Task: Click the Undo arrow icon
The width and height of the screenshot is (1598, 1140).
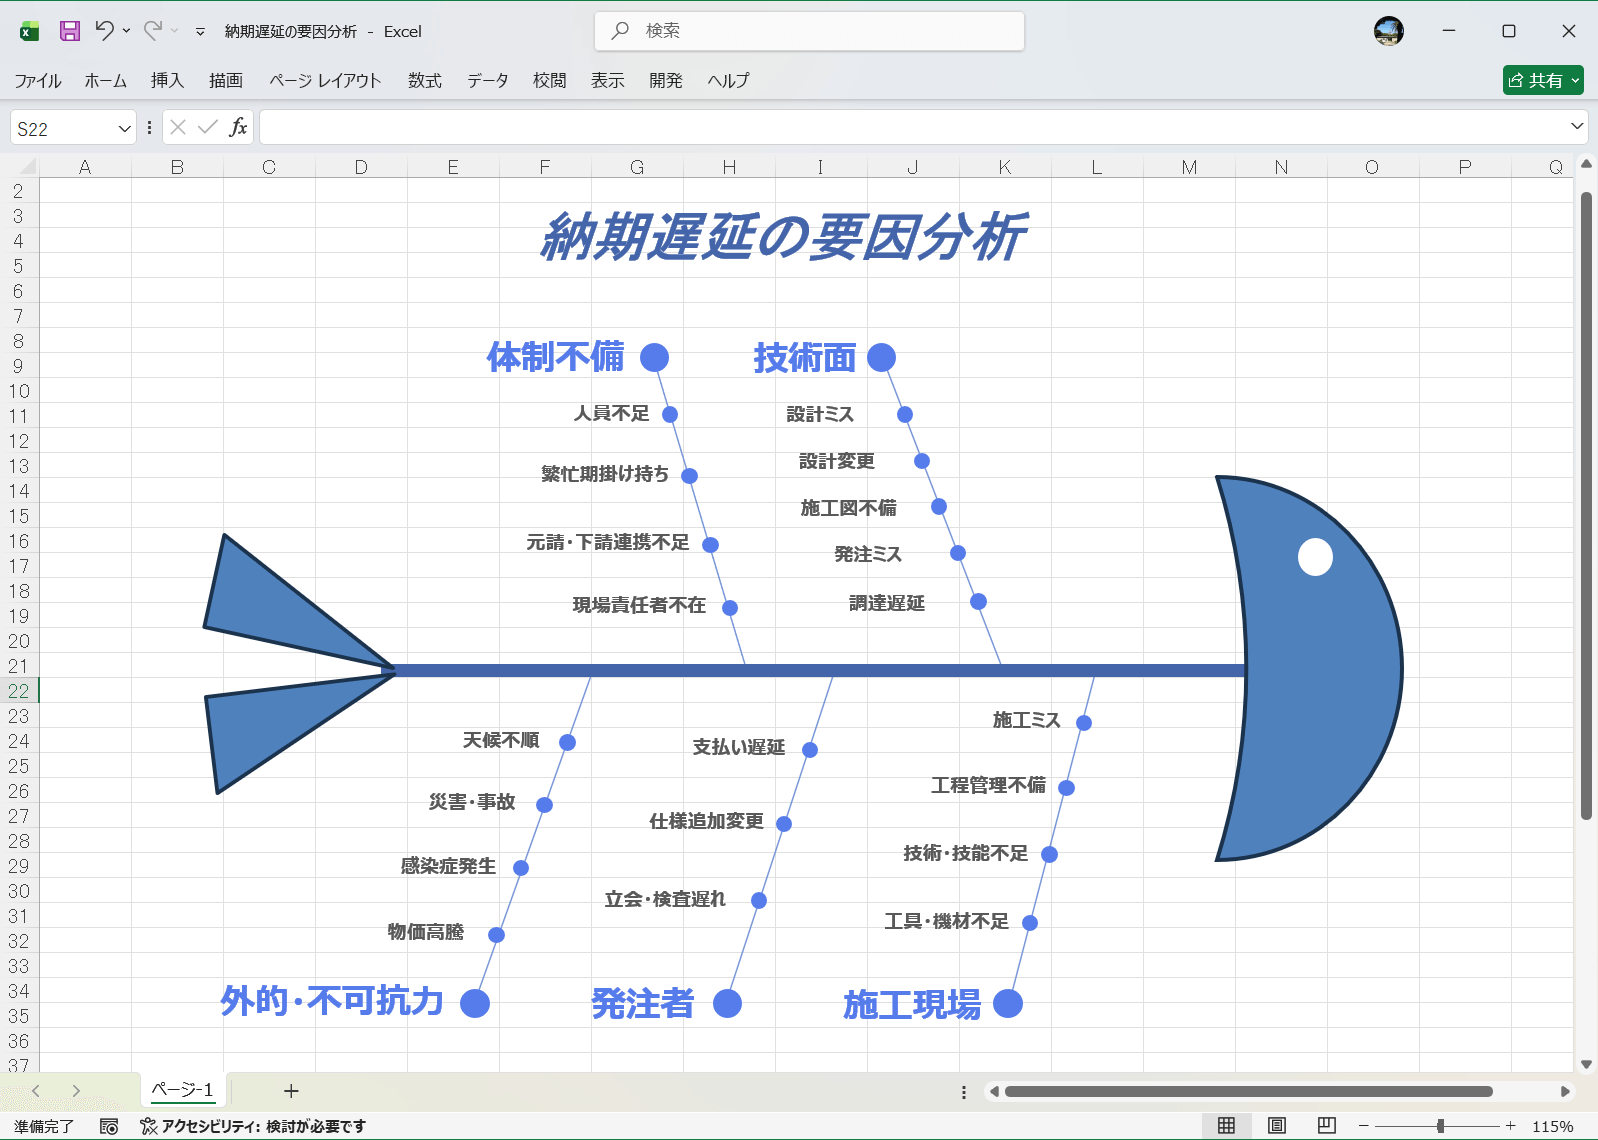Action: pyautogui.click(x=104, y=31)
